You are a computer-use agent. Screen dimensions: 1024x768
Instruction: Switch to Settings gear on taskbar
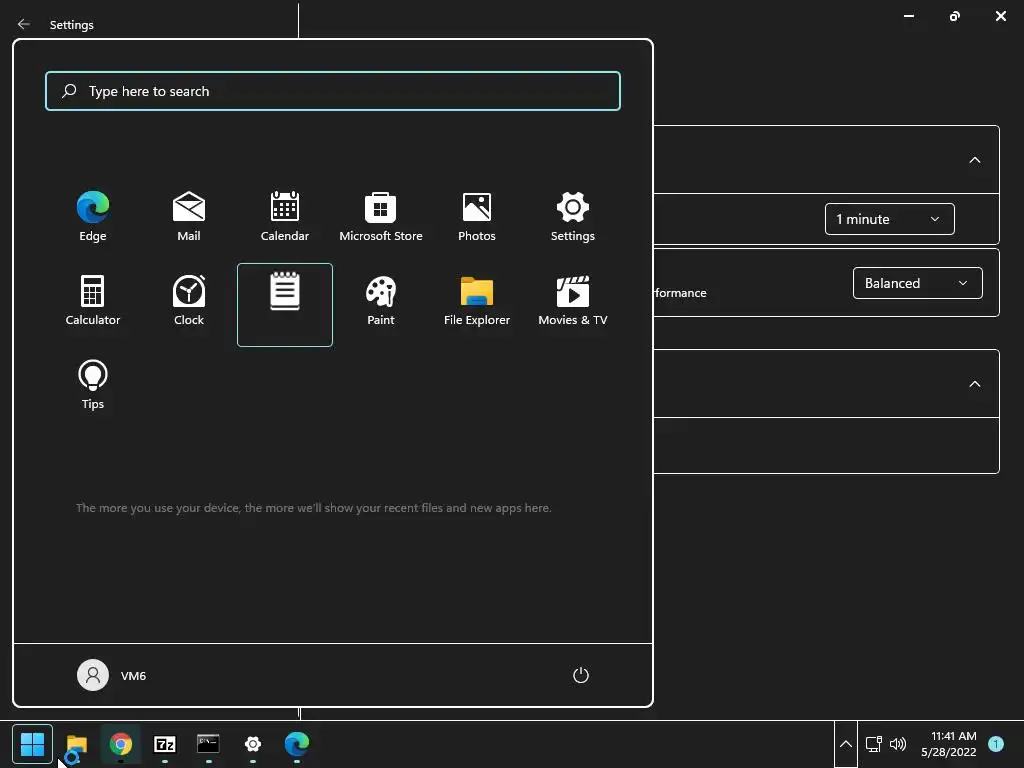(253, 744)
